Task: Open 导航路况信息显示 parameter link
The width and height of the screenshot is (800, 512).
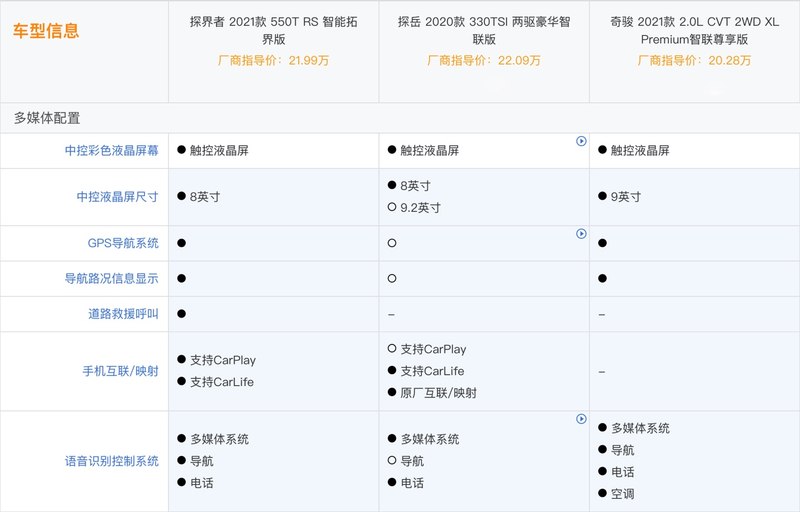Action: tap(112, 278)
